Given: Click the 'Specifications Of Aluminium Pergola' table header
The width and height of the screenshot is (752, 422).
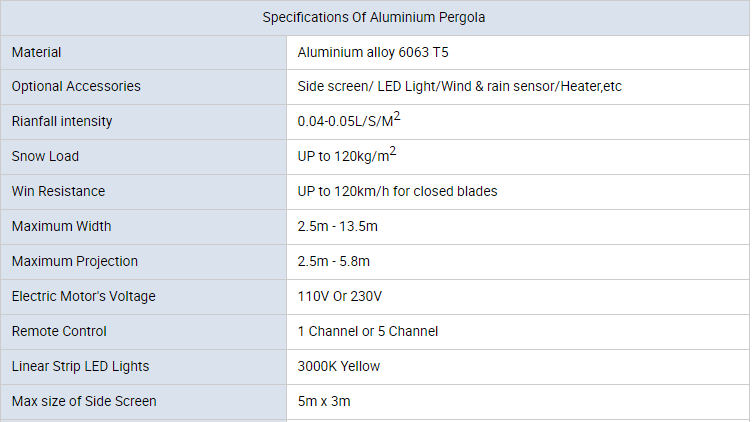Looking at the screenshot, I should (x=374, y=18).
